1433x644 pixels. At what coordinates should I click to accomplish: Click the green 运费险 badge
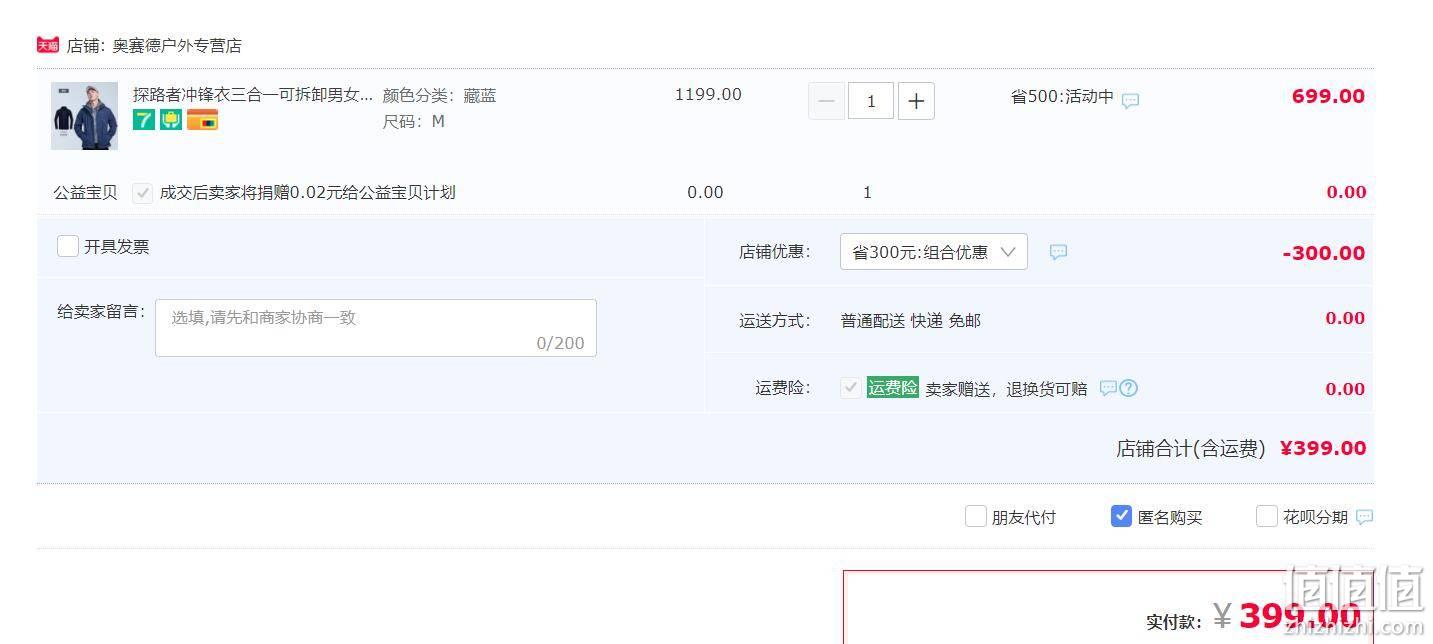893,388
